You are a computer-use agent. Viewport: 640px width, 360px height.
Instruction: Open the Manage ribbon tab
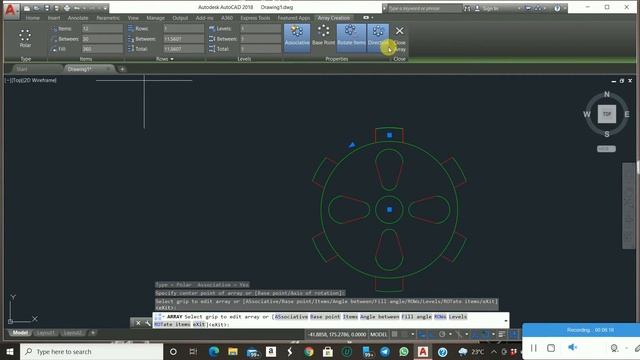(156, 18)
